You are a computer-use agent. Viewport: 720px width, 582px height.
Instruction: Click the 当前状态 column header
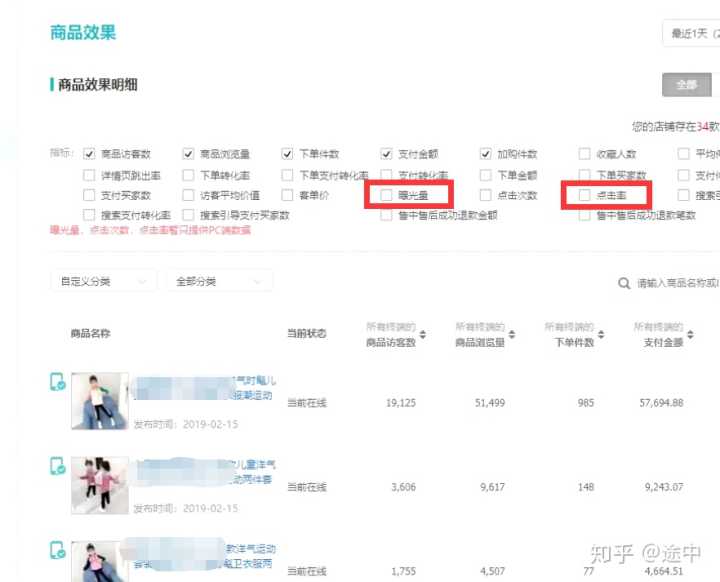[x=307, y=333]
